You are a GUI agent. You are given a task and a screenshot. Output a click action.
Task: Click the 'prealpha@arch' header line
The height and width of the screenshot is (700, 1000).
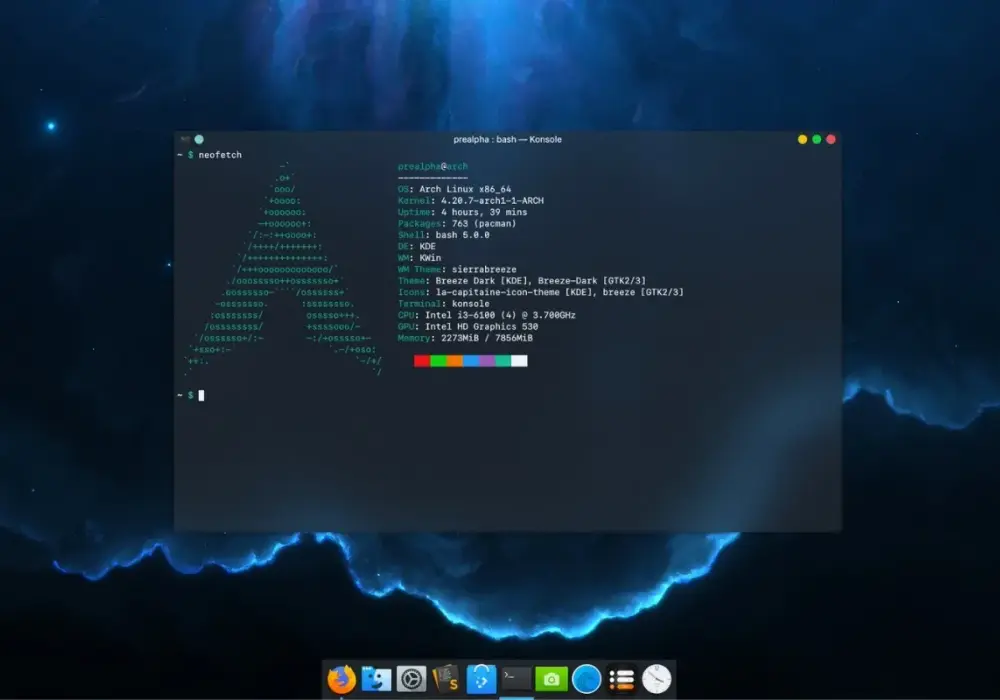click(432, 166)
